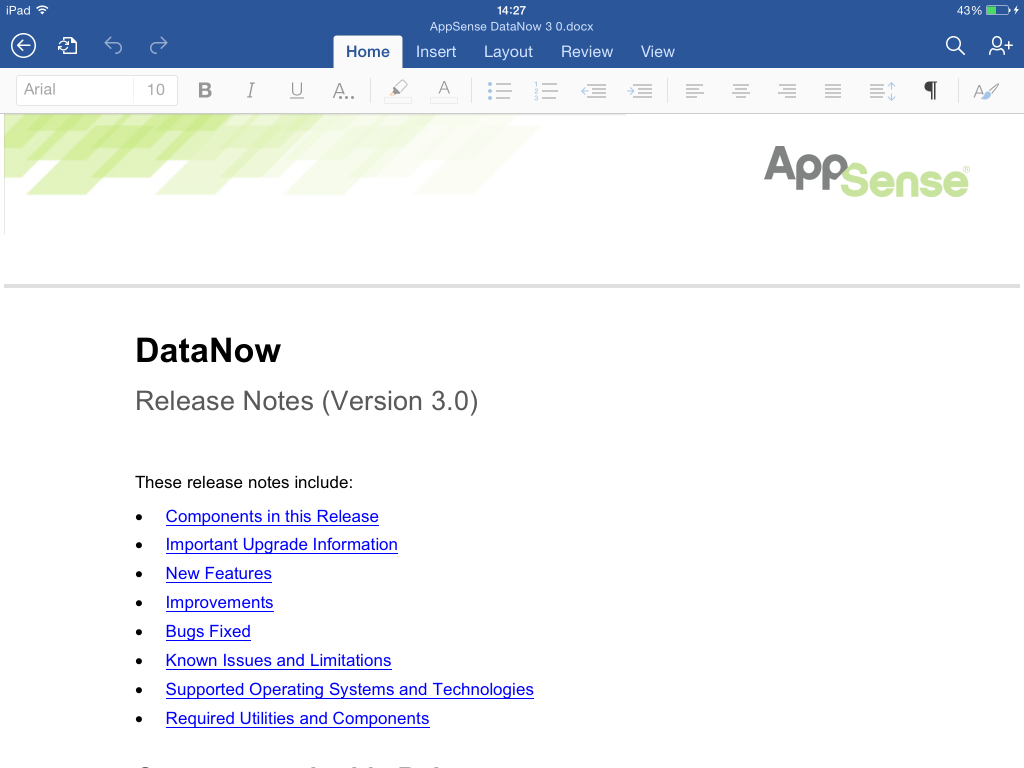The height and width of the screenshot is (768, 1024).
Task: Select the AppSense logo image
Action: click(867, 171)
